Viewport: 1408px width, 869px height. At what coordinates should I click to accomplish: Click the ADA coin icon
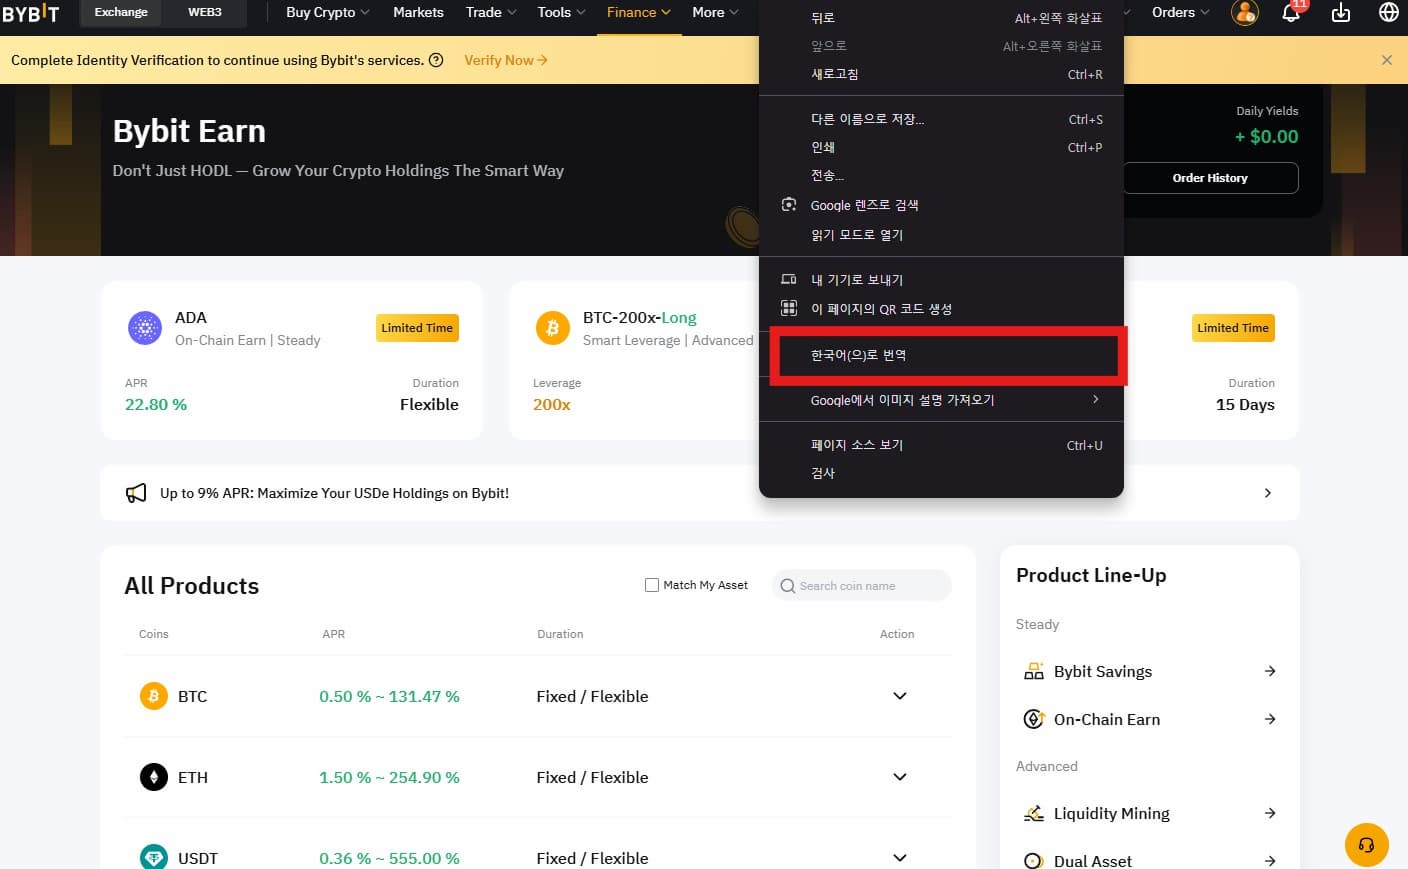(x=145, y=328)
